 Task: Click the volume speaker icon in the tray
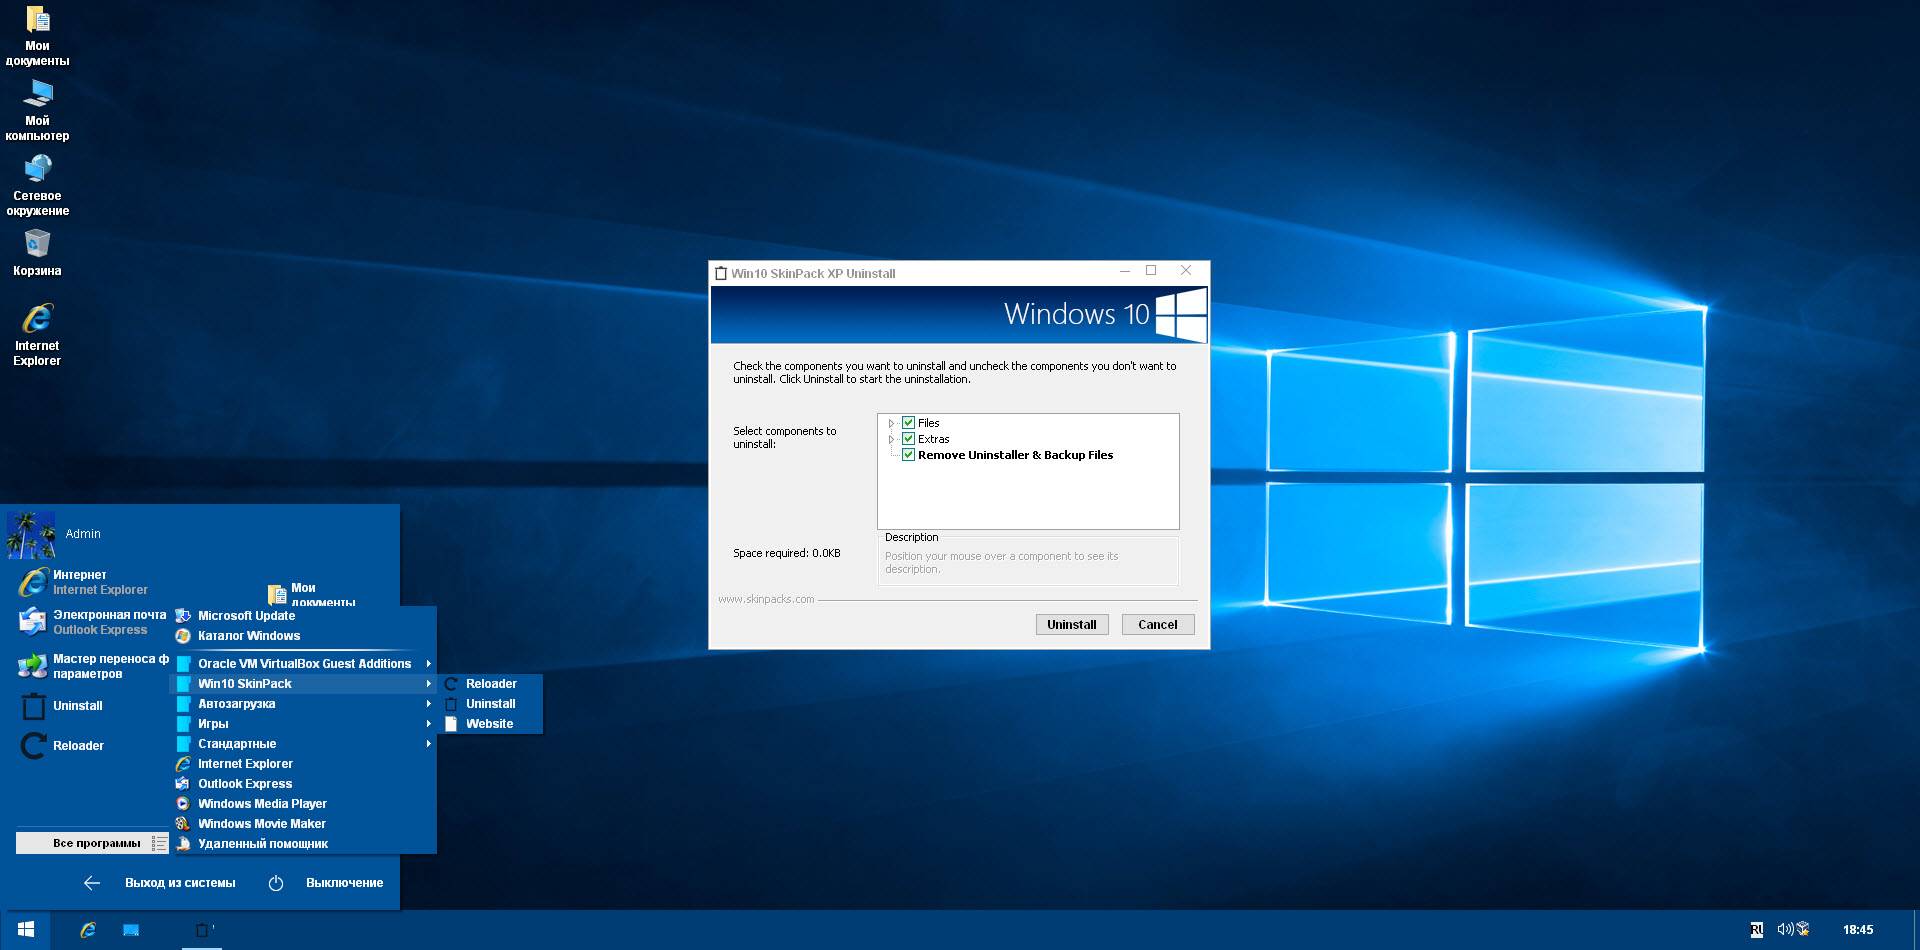pyautogui.click(x=1785, y=930)
